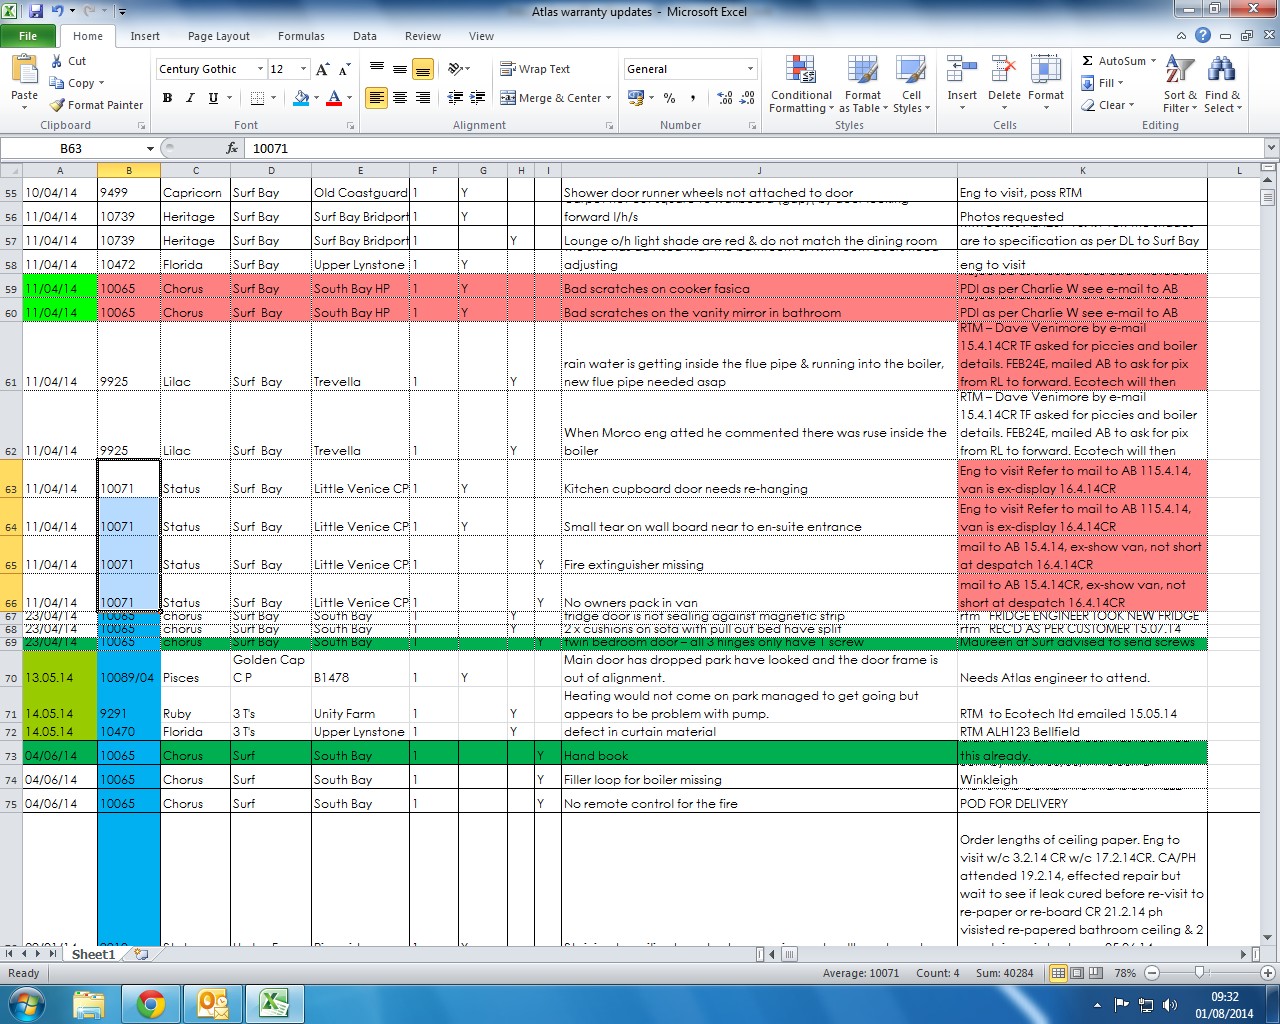Open the Formulas ribbon tab

click(301, 36)
